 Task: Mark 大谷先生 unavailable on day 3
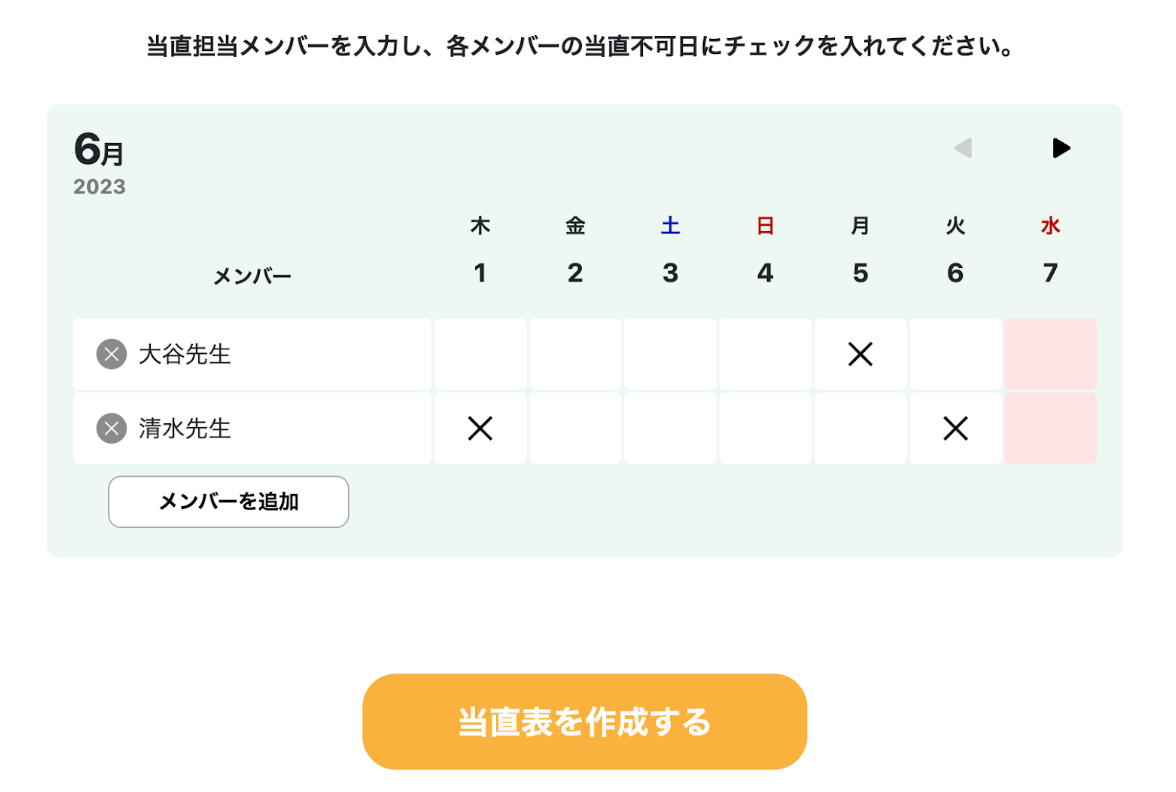[x=670, y=354]
